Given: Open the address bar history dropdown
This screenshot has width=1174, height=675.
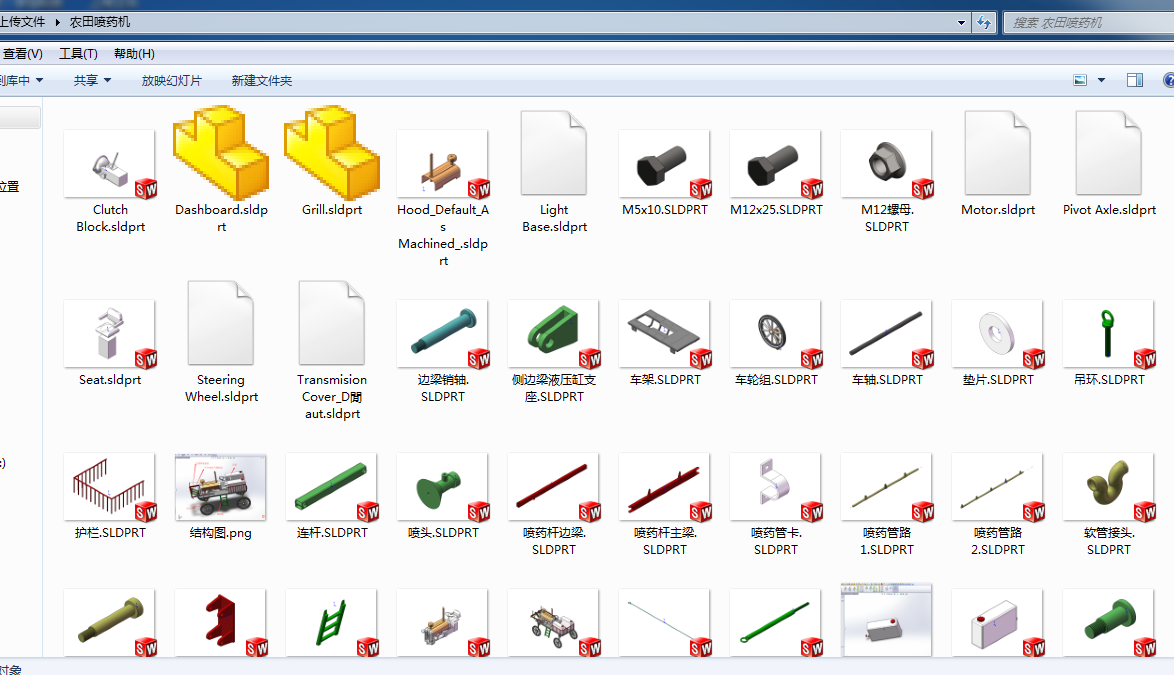Looking at the screenshot, I should tap(961, 22).
